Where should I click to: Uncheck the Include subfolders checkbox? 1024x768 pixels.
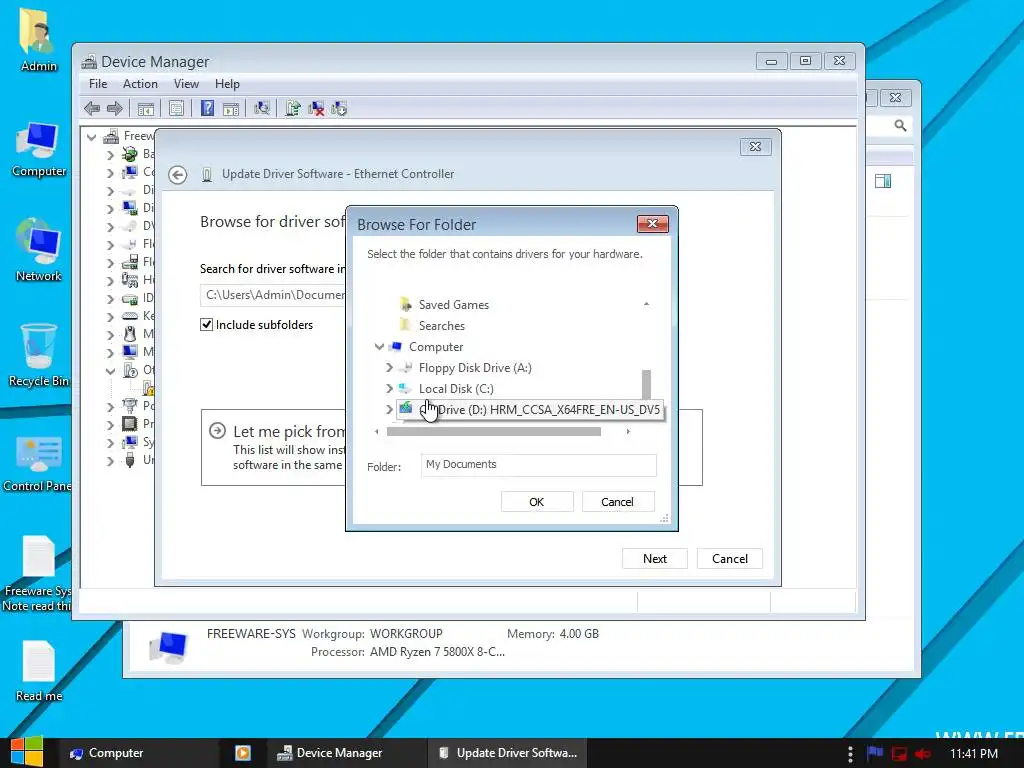(x=206, y=325)
